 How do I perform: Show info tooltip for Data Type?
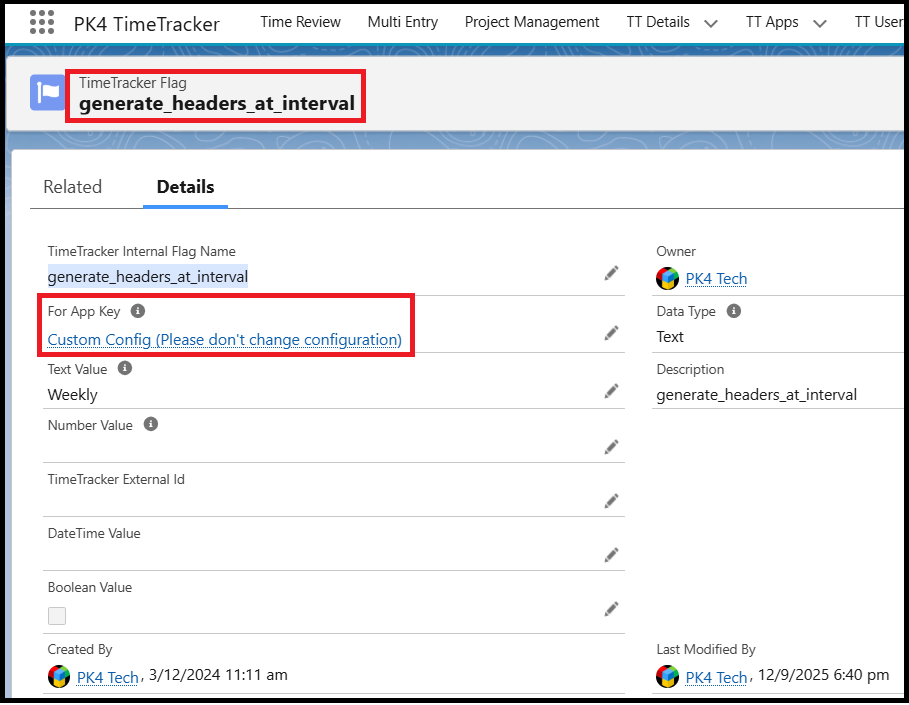point(734,311)
